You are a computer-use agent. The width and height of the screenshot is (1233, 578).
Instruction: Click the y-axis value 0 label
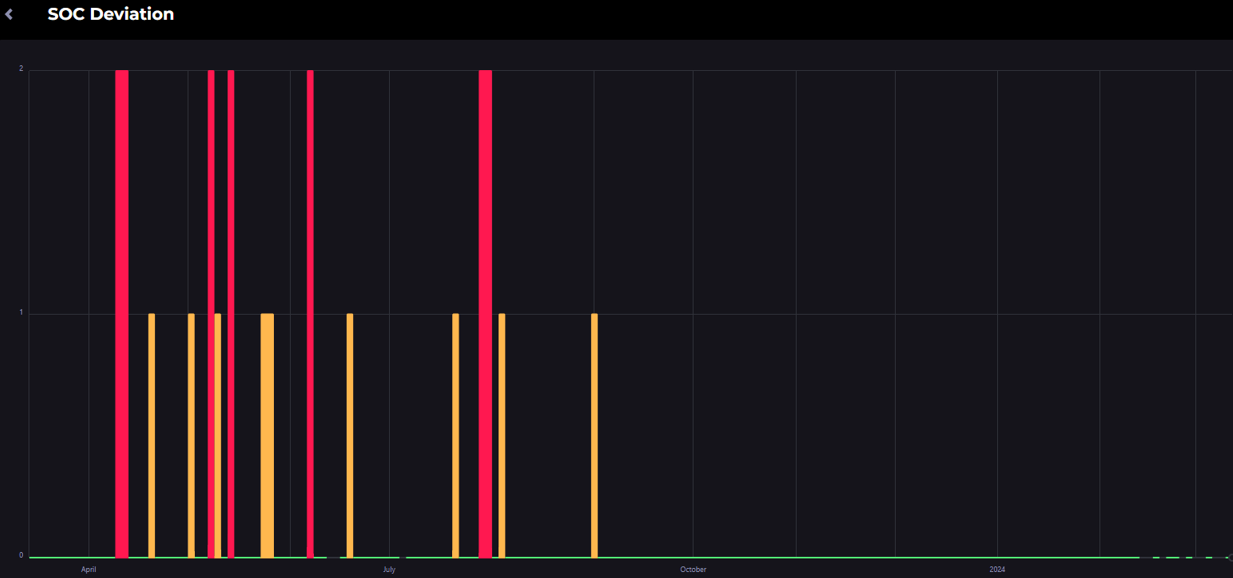pos(21,555)
